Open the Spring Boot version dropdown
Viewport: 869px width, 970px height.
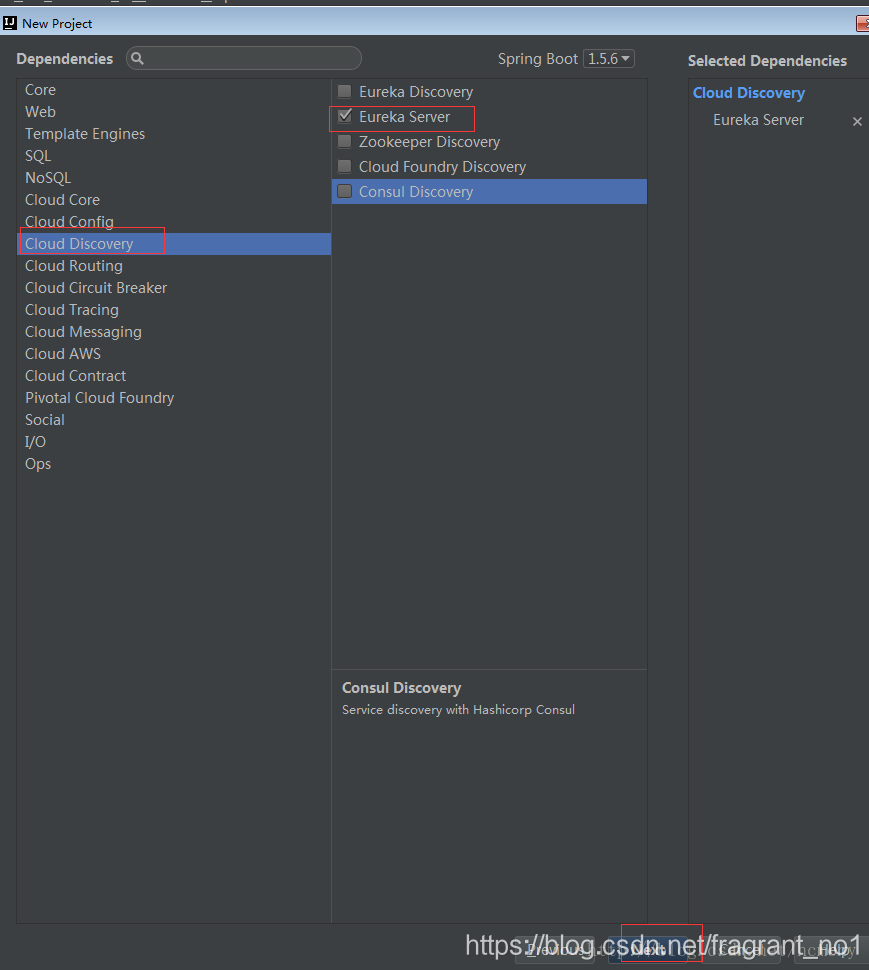coord(609,59)
